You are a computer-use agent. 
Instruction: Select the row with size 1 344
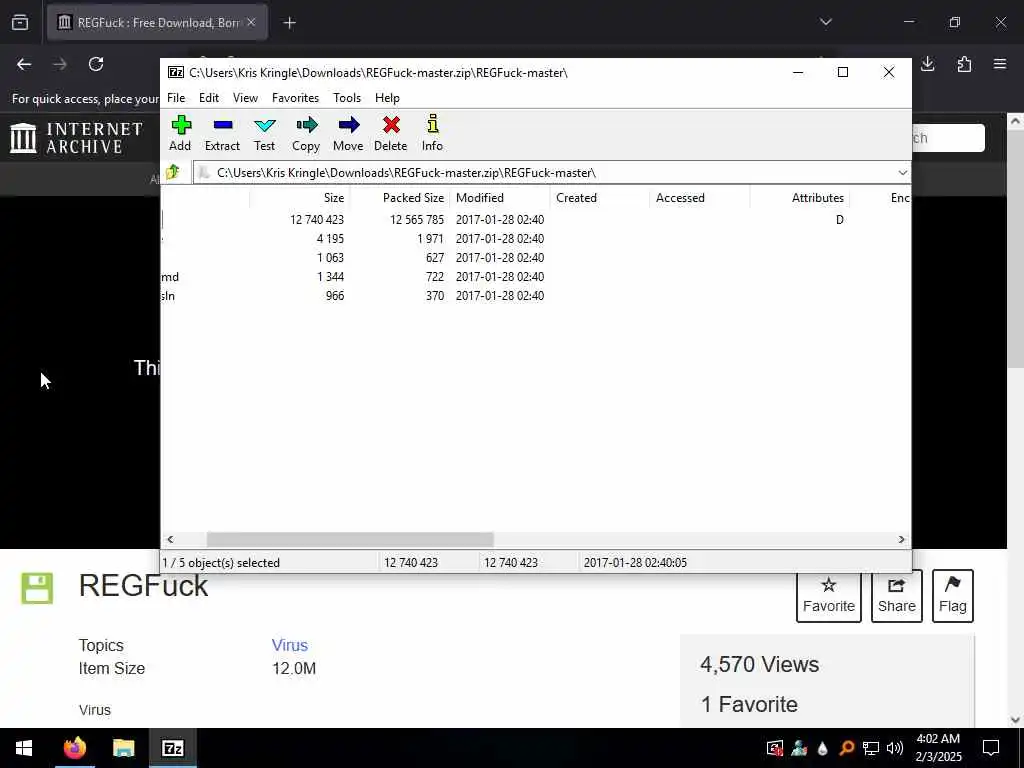pos(536,276)
